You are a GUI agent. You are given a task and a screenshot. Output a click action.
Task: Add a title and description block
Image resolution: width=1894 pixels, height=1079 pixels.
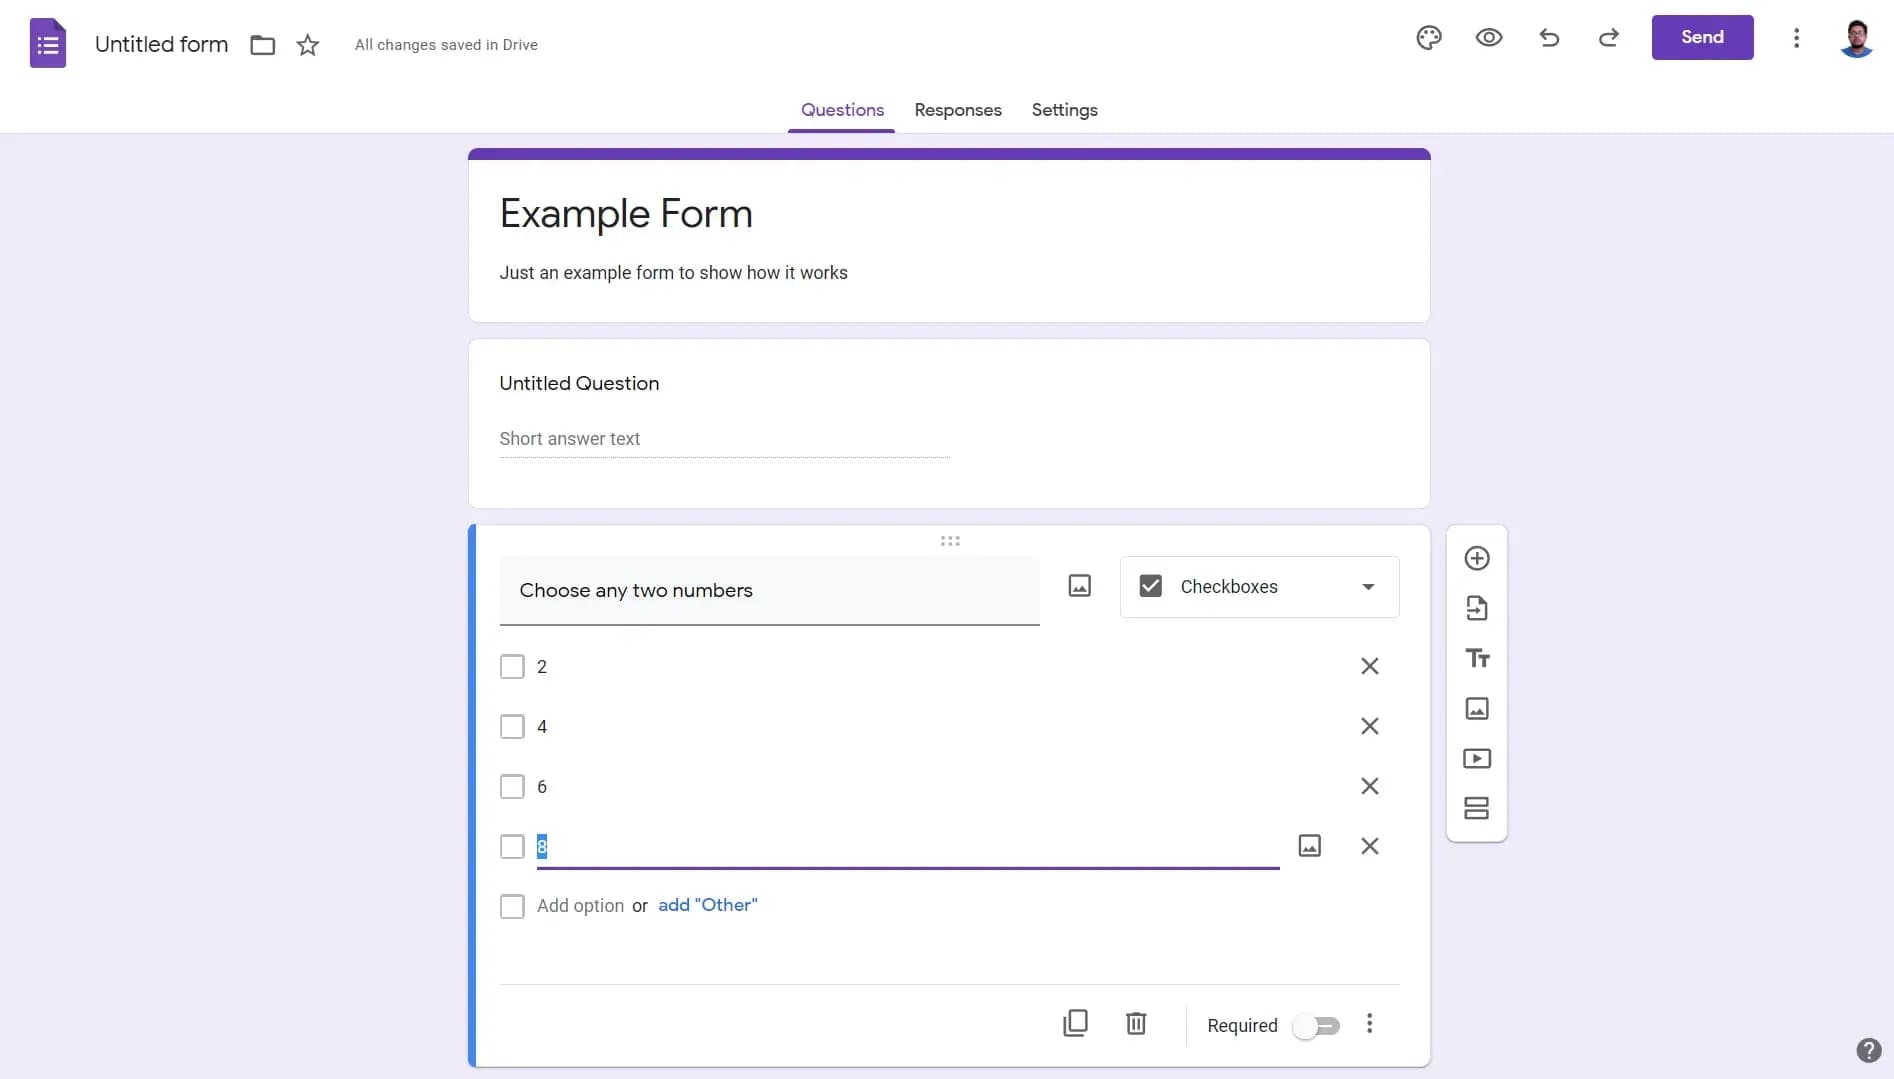(1477, 658)
